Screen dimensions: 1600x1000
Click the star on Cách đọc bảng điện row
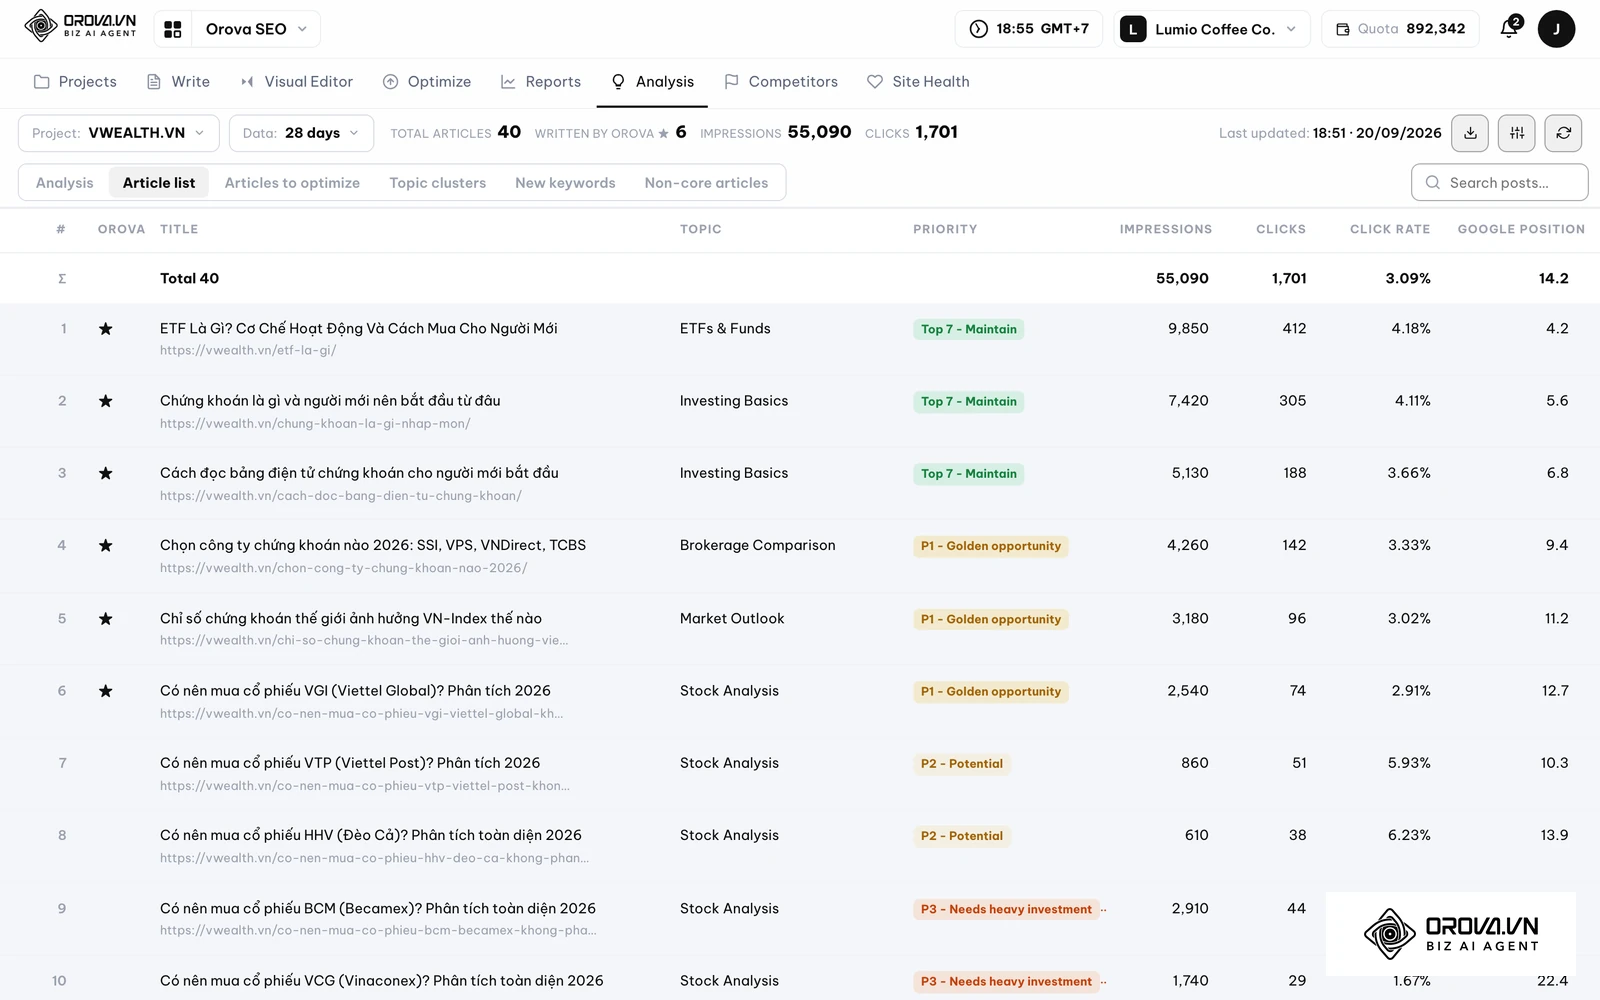pyautogui.click(x=105, y=473)
